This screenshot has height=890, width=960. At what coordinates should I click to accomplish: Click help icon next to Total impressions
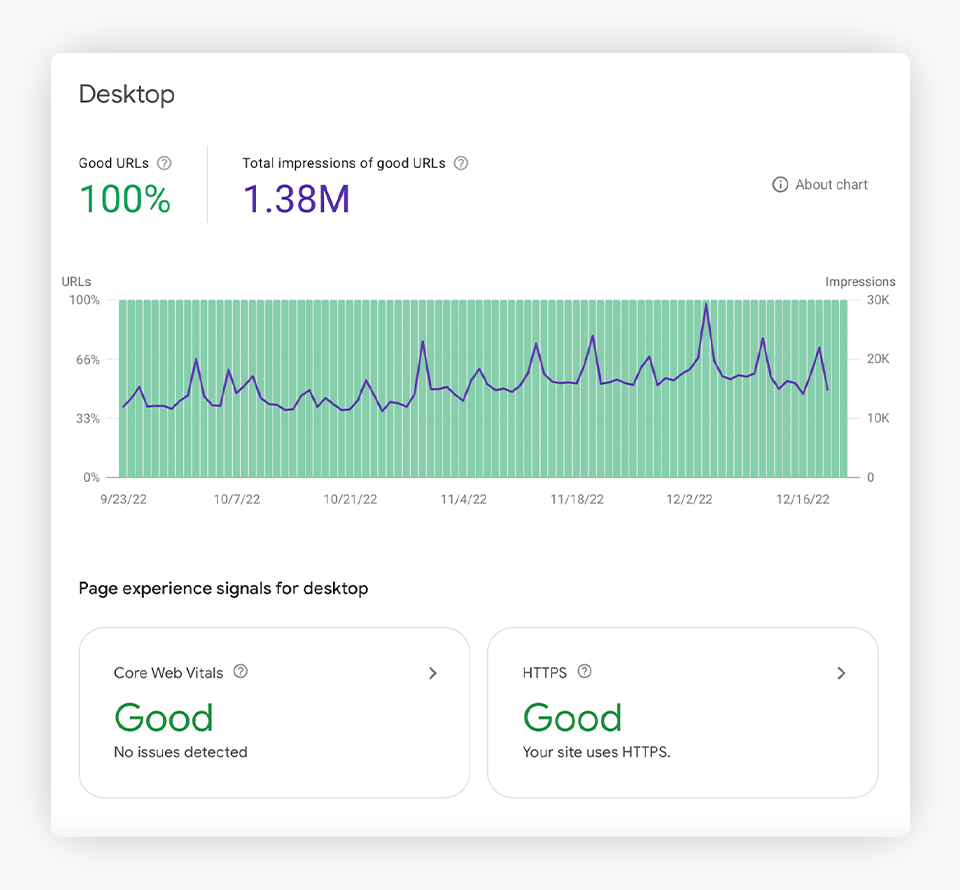tap(461, 163)
